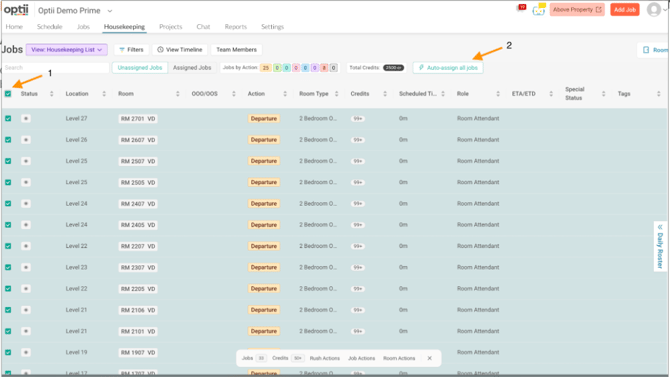The width and height of the screenshot is (670, 377).
Task: Click the status icon for RM 2101
Action: 26,331
